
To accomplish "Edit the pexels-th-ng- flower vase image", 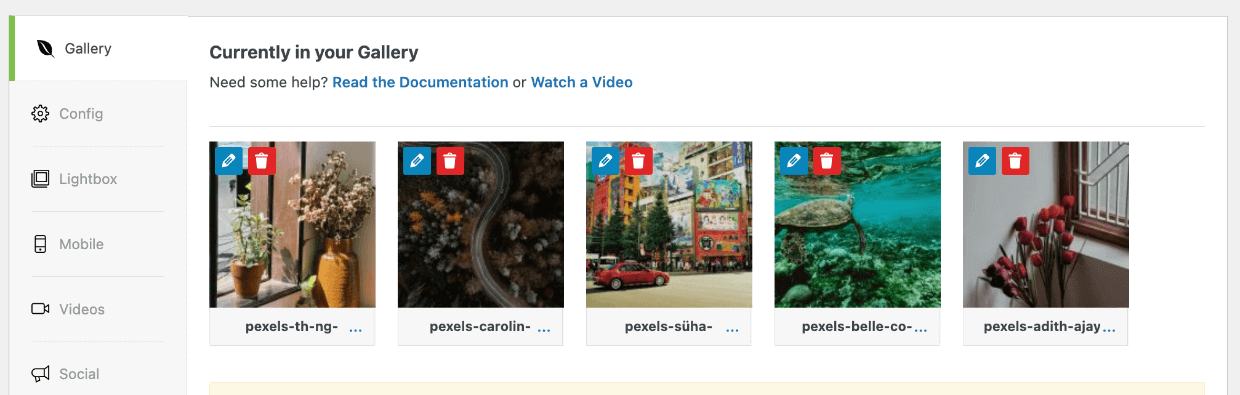I will point(229,160).
